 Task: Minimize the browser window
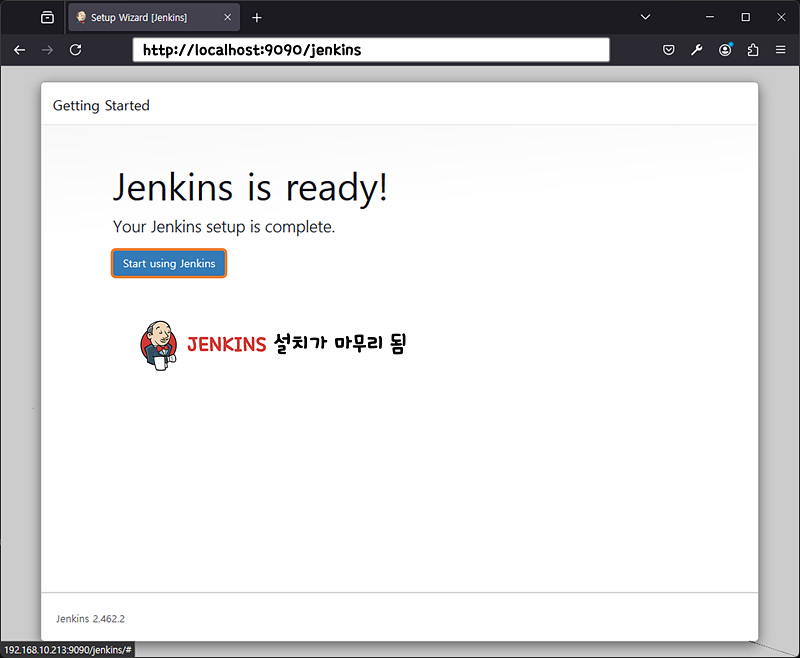710,17
